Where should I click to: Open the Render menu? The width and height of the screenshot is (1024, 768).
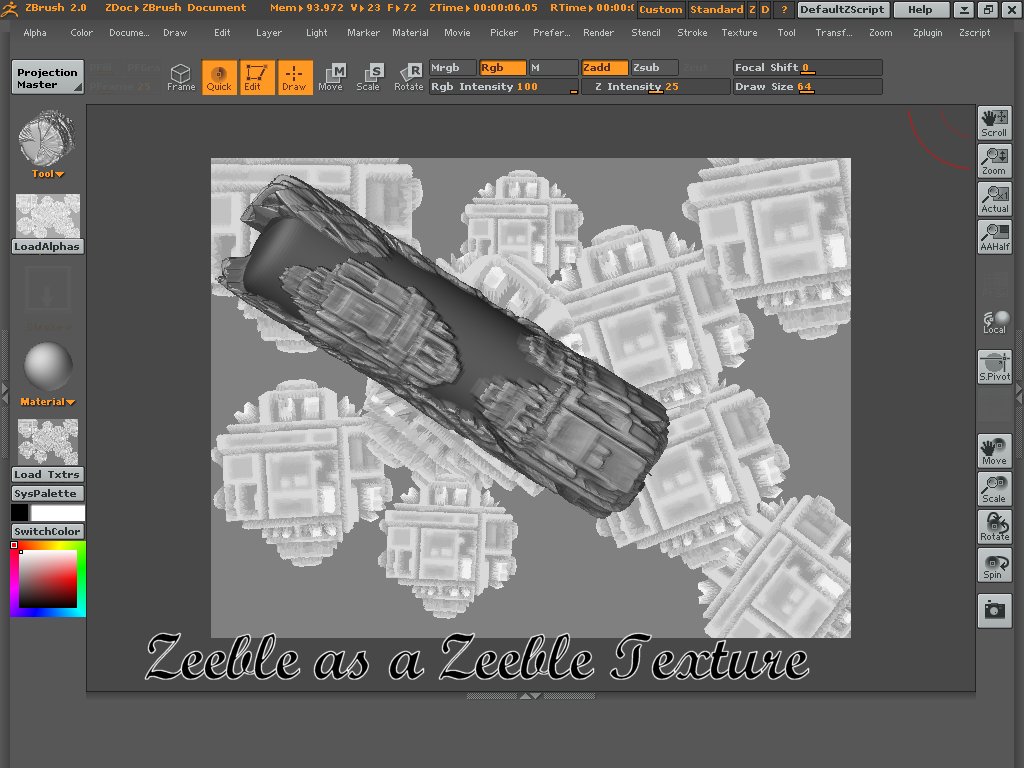(598, 33)
